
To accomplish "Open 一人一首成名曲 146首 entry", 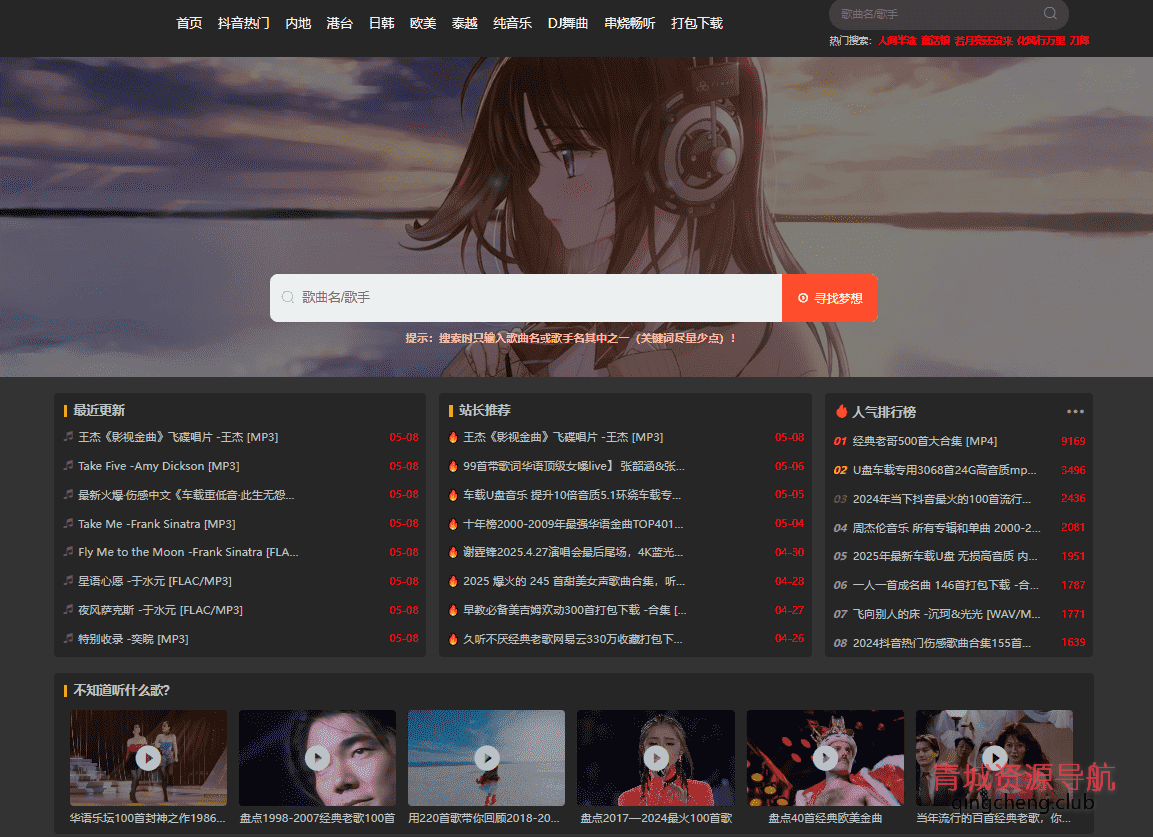I will pos(946,585).
